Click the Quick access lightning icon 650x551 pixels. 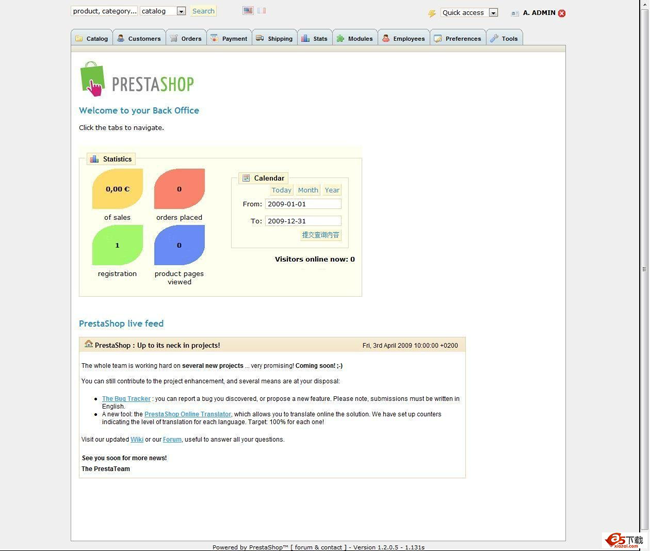coord(432,13)
